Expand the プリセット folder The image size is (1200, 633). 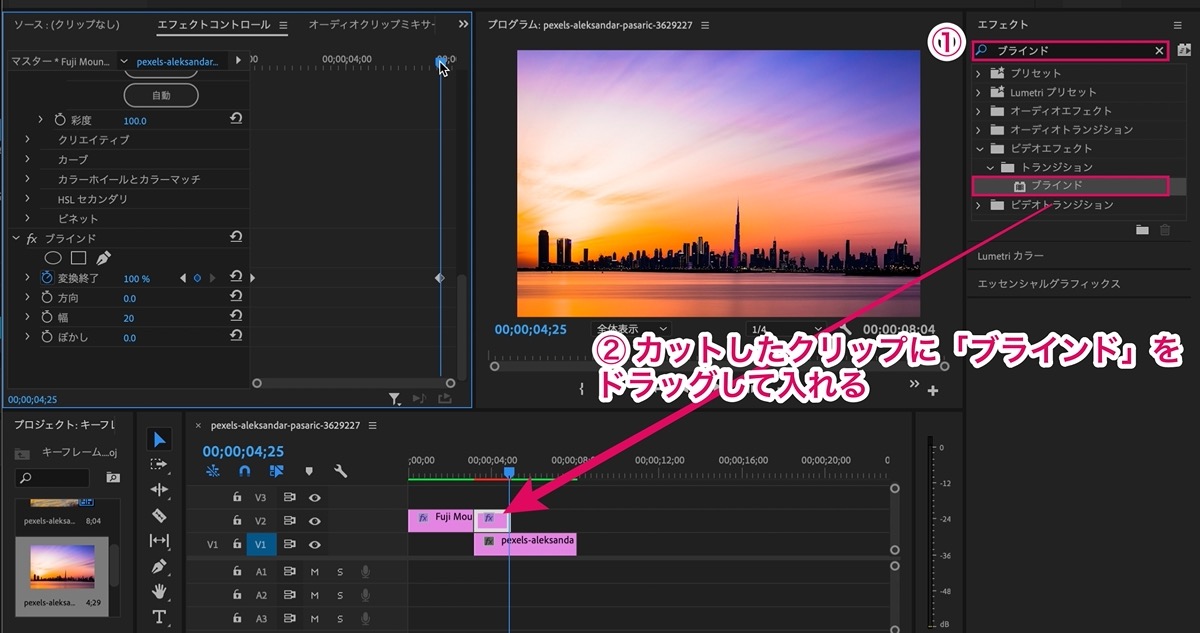pos(979,73)
